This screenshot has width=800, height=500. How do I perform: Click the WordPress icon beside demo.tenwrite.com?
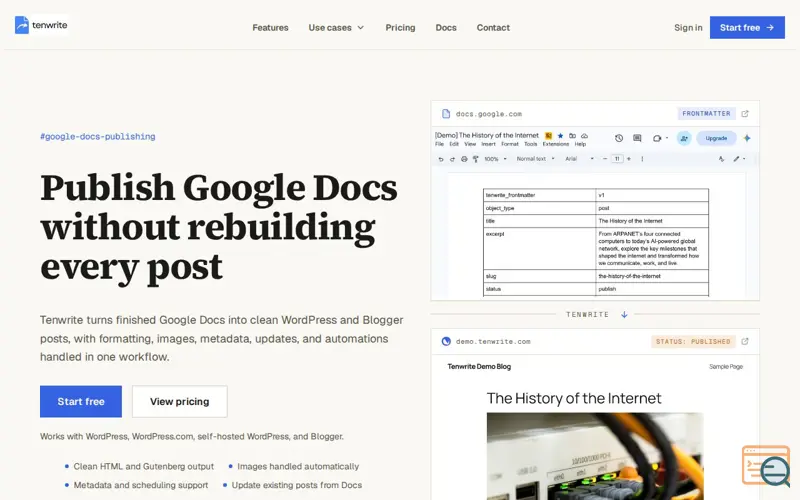446,341
